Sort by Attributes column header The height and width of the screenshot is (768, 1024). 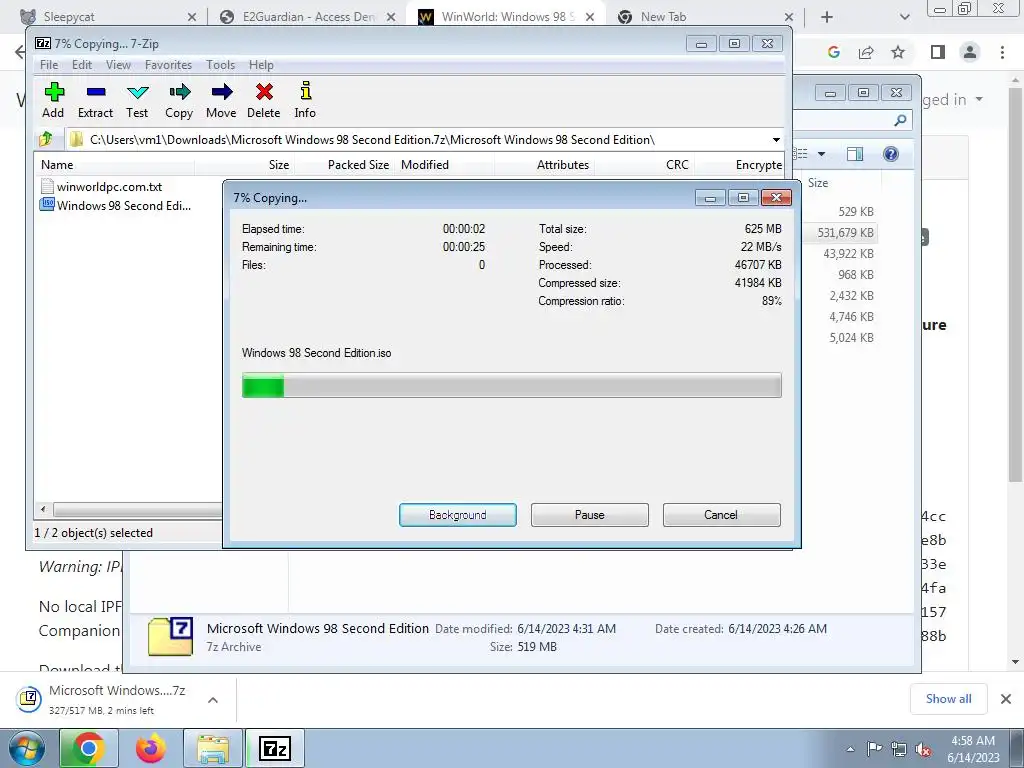(544, 165)
